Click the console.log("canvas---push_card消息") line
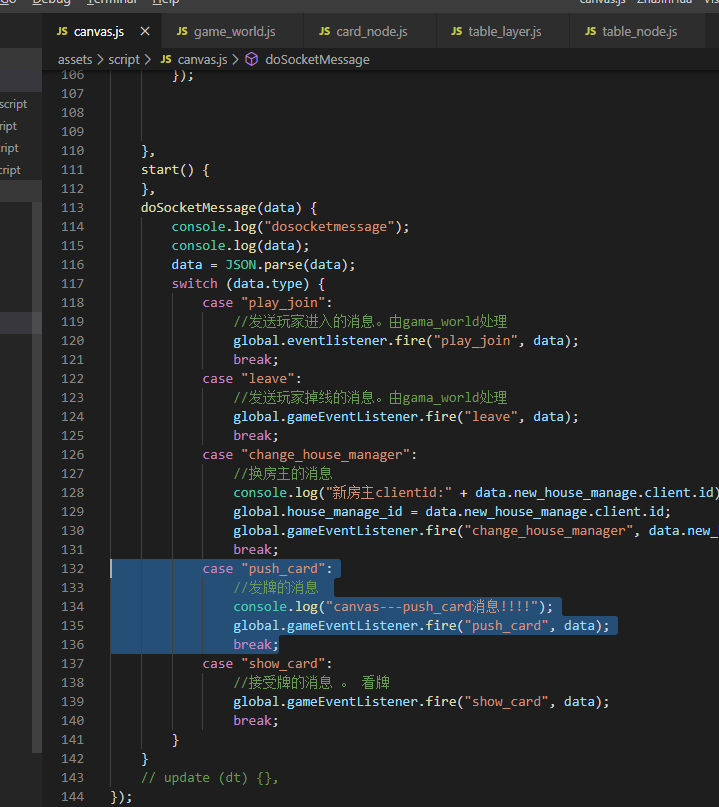This screenshot has width=719, height=807. point(393,607)
